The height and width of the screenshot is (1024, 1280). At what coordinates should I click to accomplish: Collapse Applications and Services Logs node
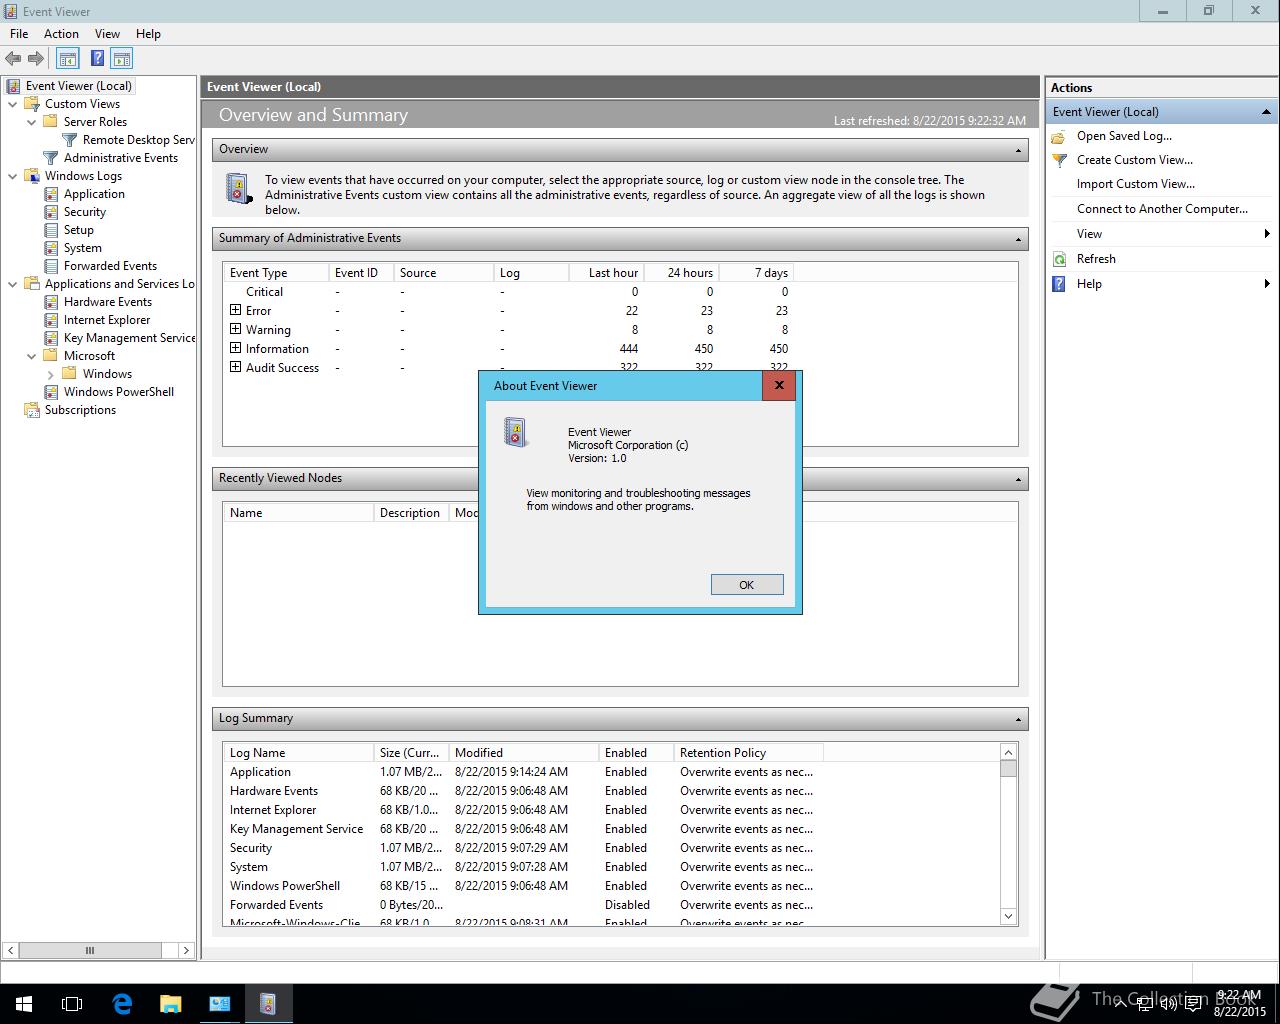pyautogui.click(x=13, y=284)
